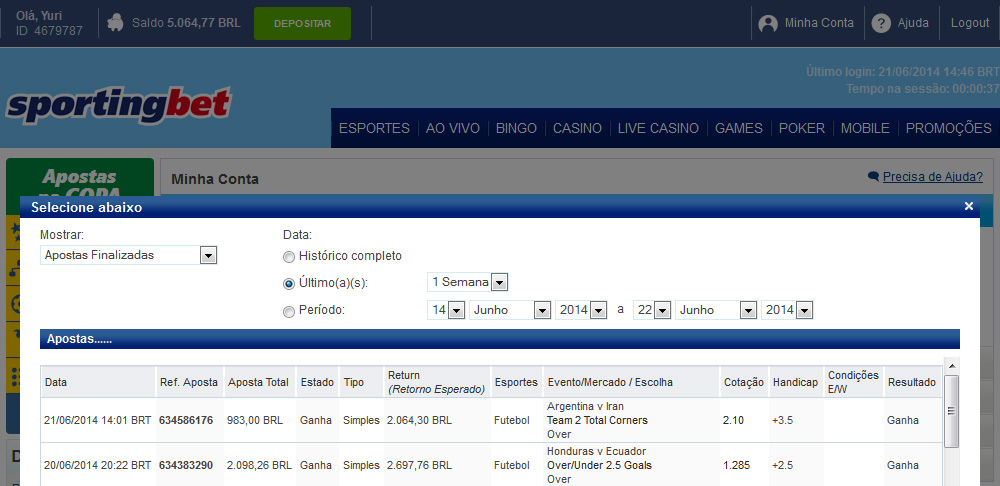
Task: Click the +3.5 handicap cell
Action: (782, 420)
